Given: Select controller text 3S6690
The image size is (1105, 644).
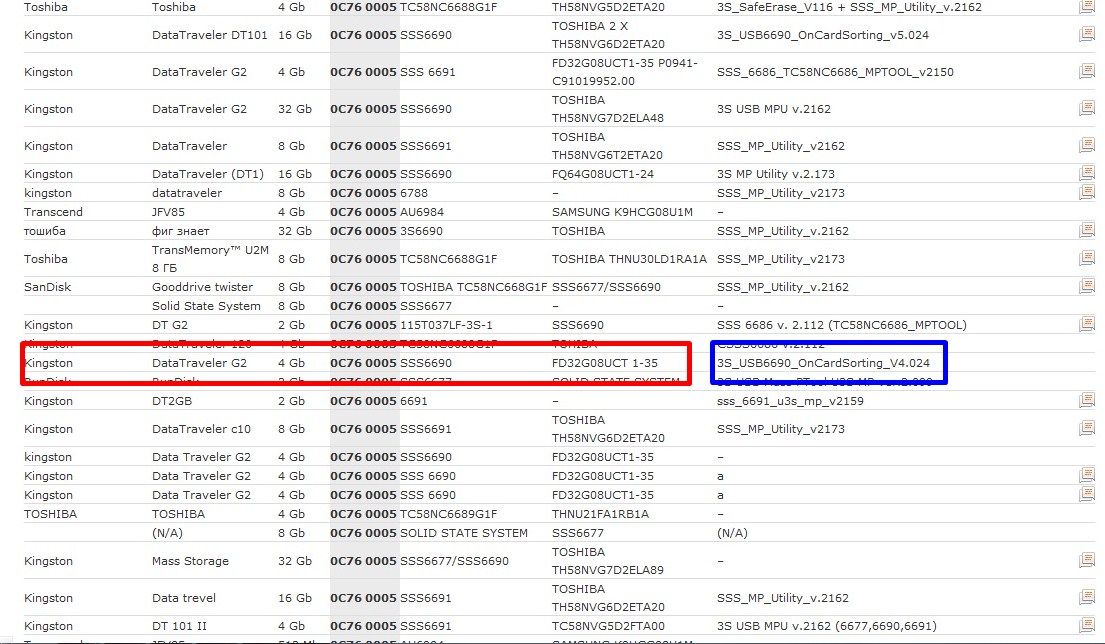Looking at the screenshot, I should point(421,231).
